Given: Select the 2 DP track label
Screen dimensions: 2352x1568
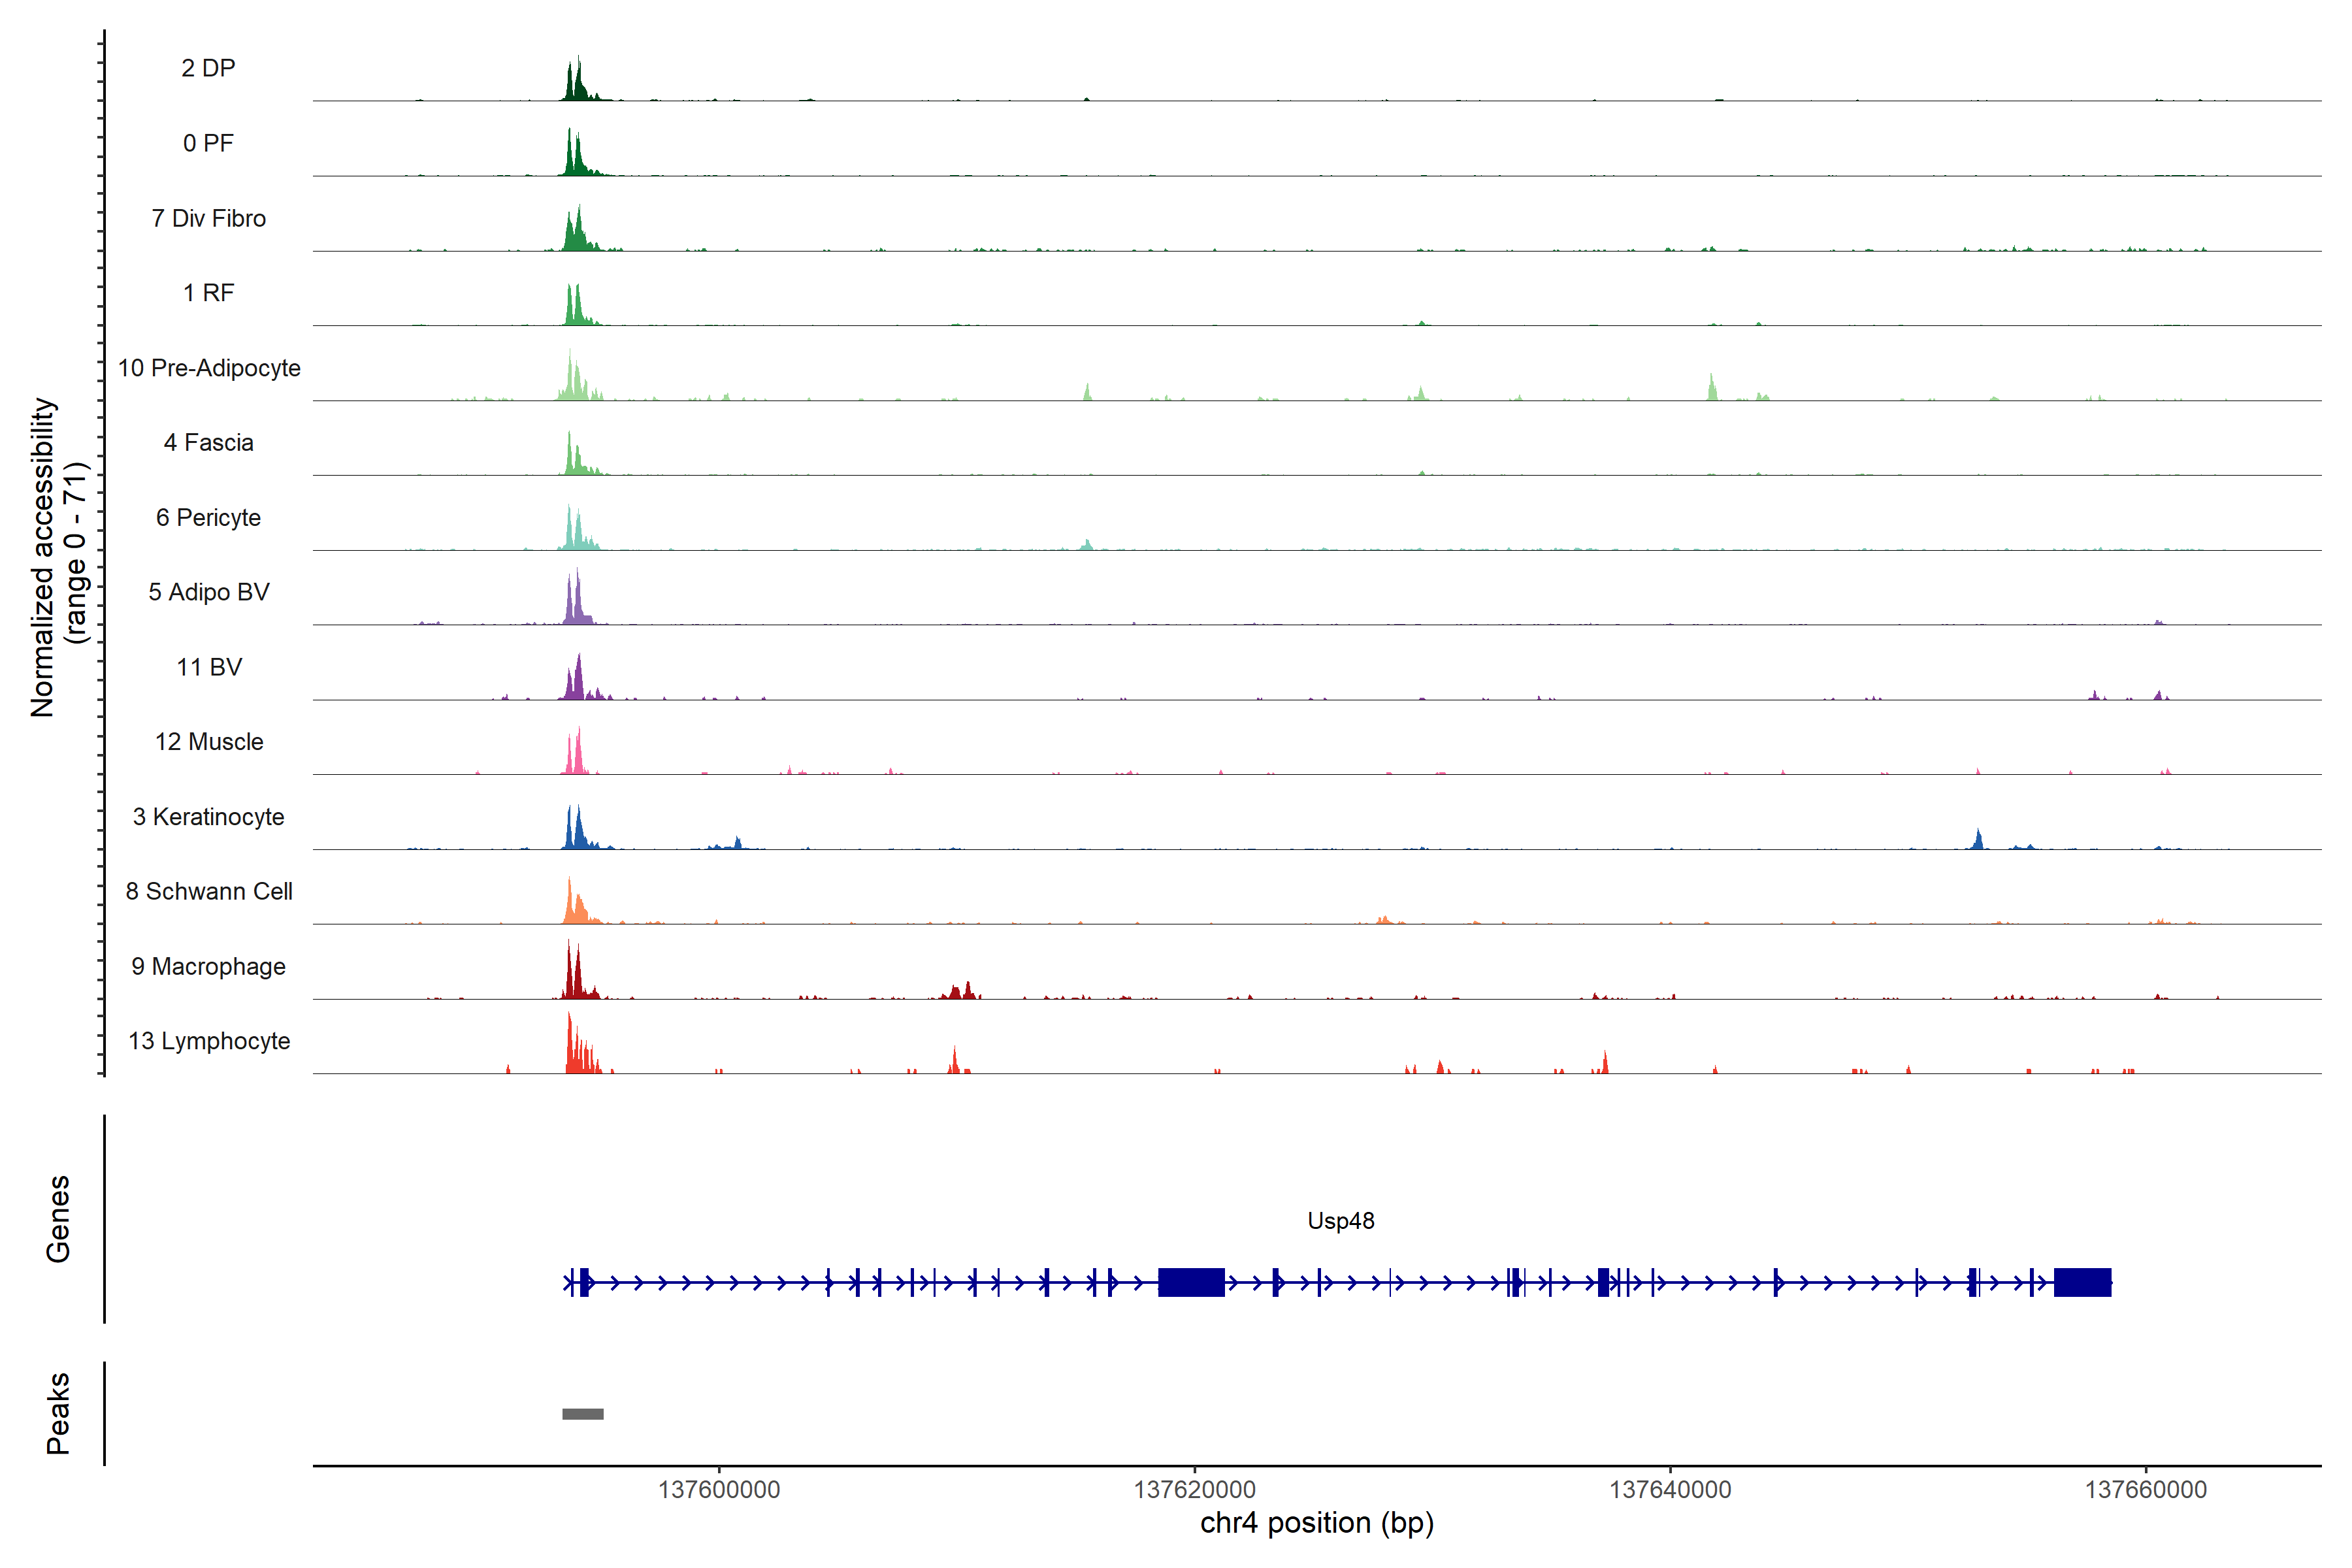Looking at the screenshot, I should 208,68.
